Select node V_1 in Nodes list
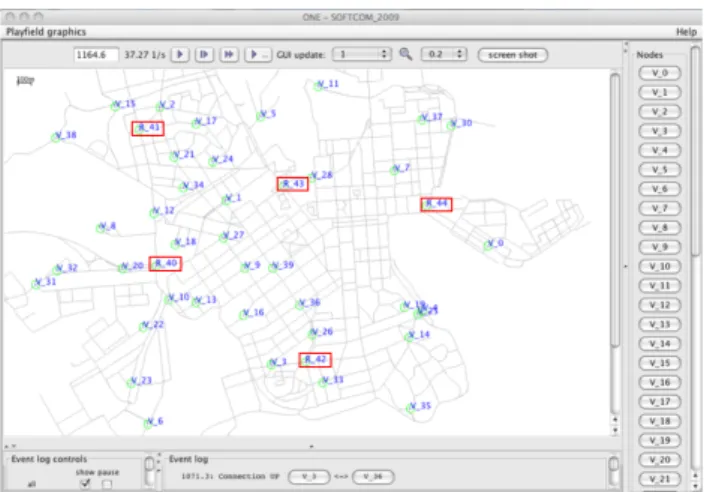704x492 pixels. pos(660,92)
